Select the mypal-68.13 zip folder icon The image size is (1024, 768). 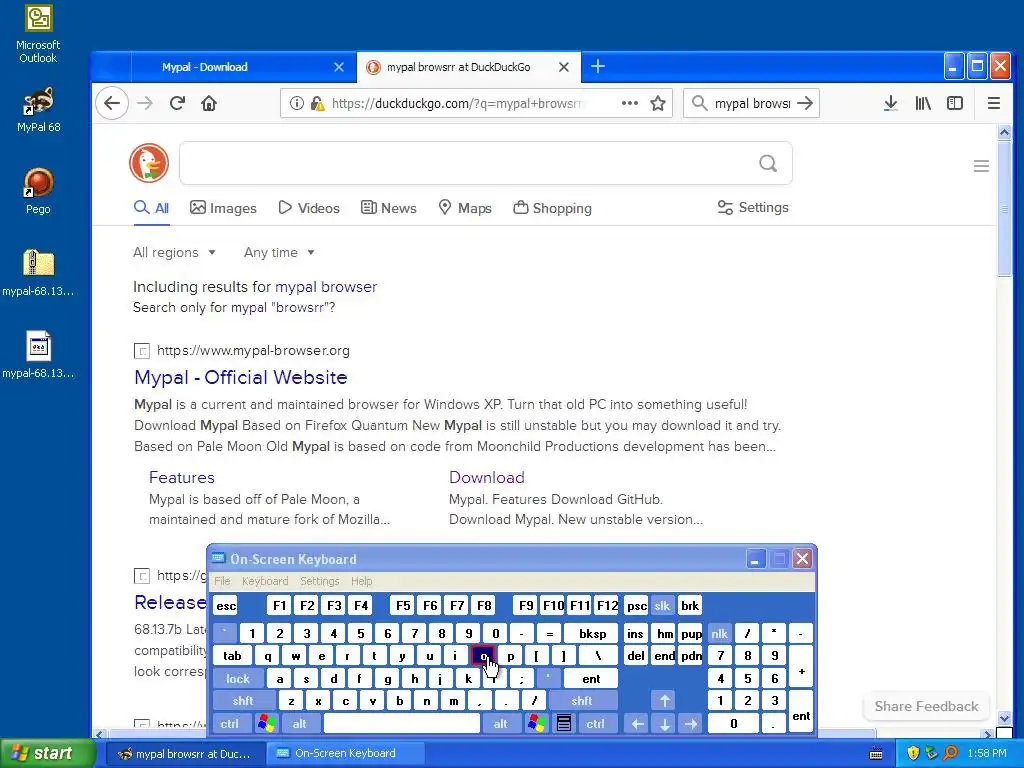[38, 272]
